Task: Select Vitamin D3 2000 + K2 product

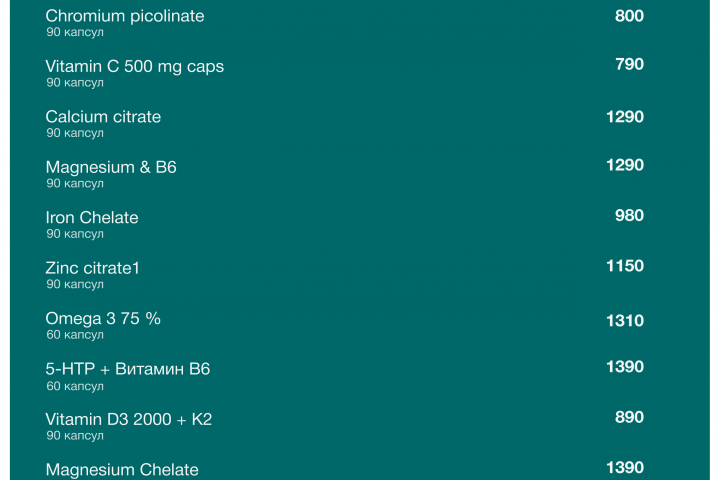Action: click(129, 419)
